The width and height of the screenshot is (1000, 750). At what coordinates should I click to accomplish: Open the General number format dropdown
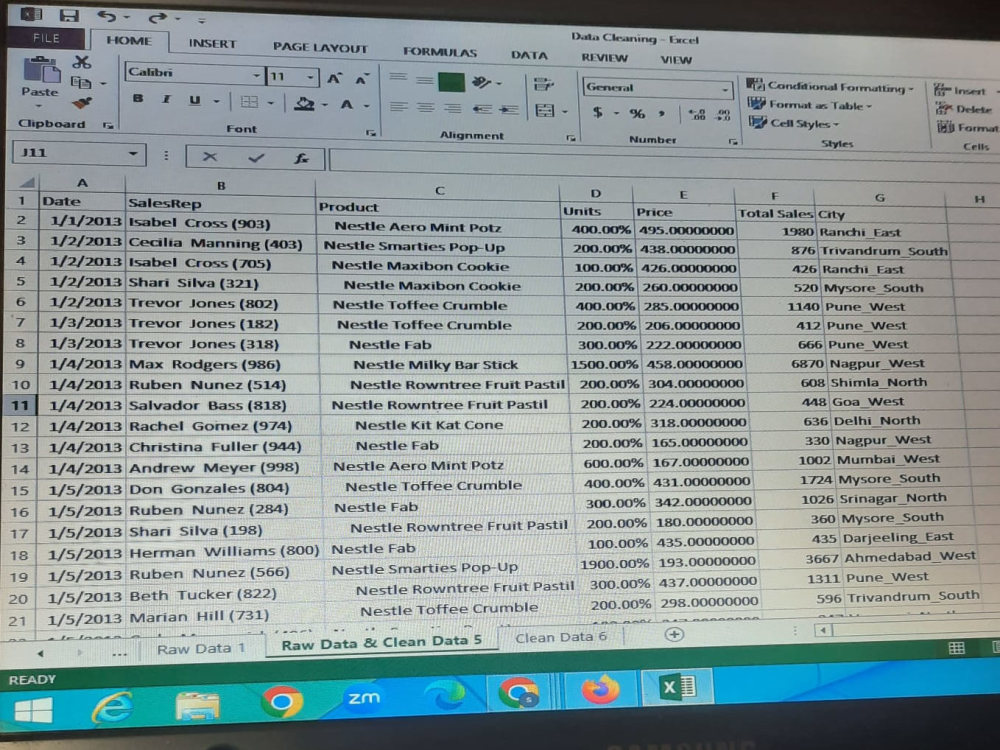[725, 90]
